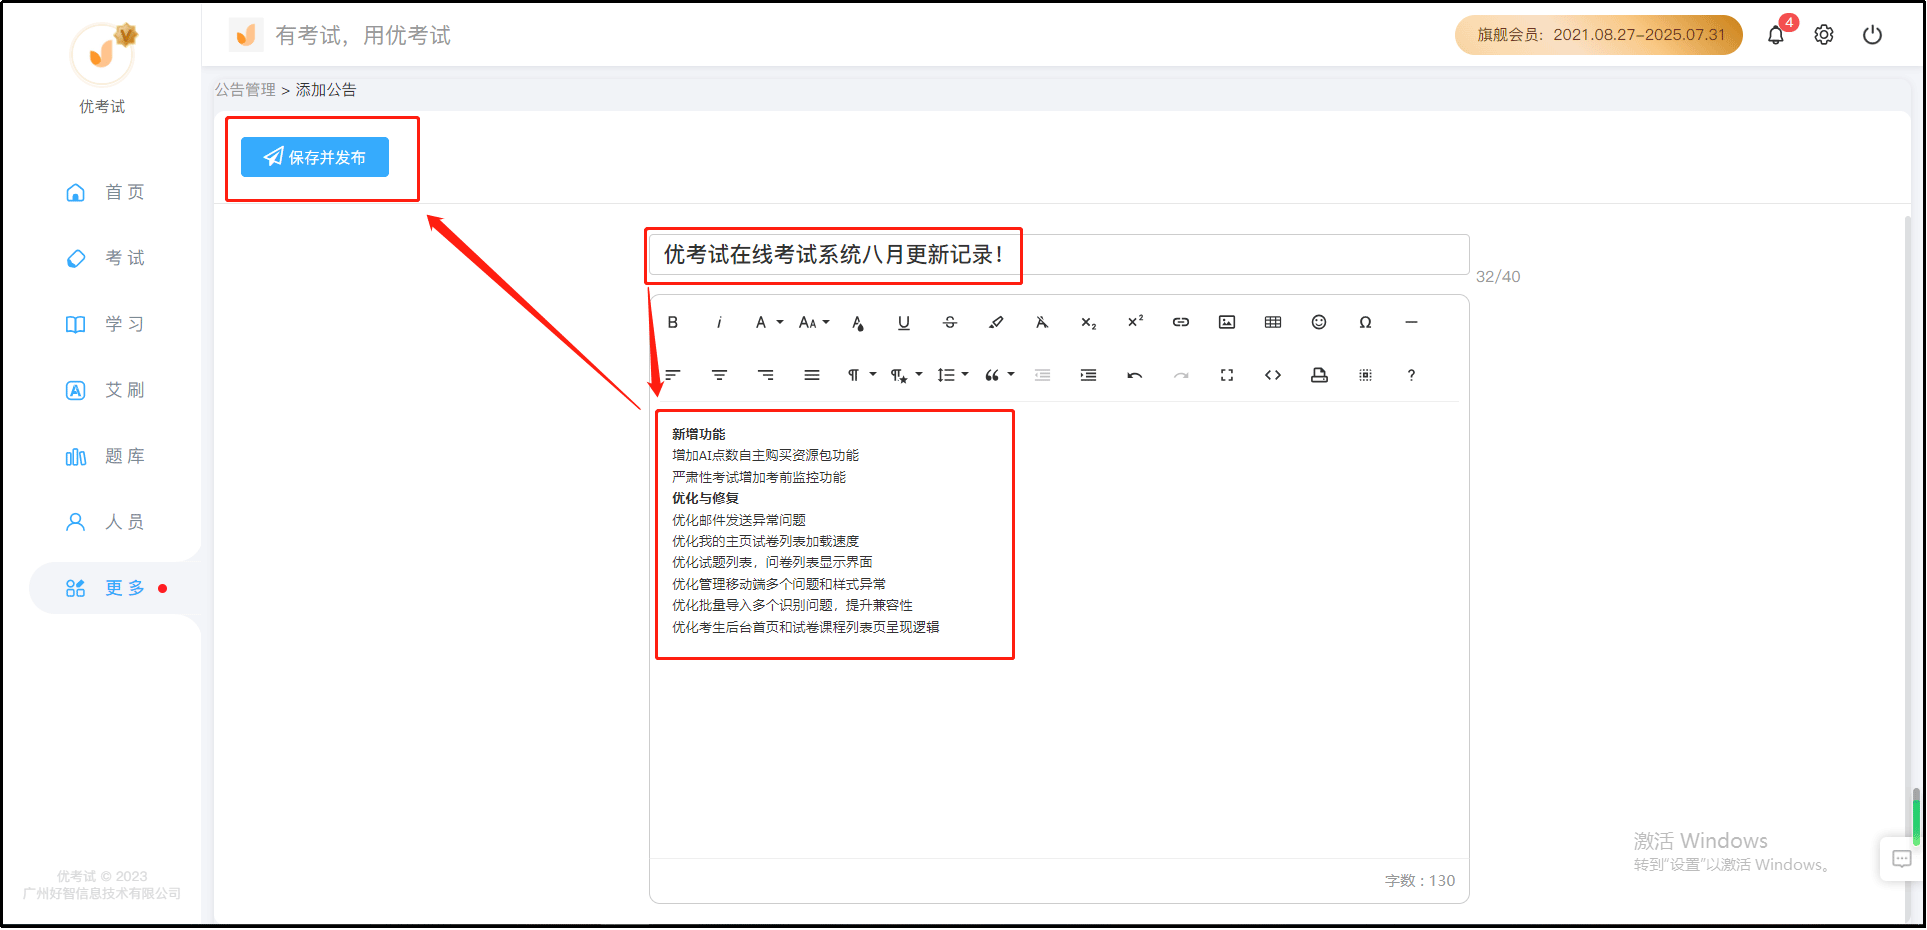Open settings gear in header
Viewport: 1927px width, 930px height.
coord(1824,35)
